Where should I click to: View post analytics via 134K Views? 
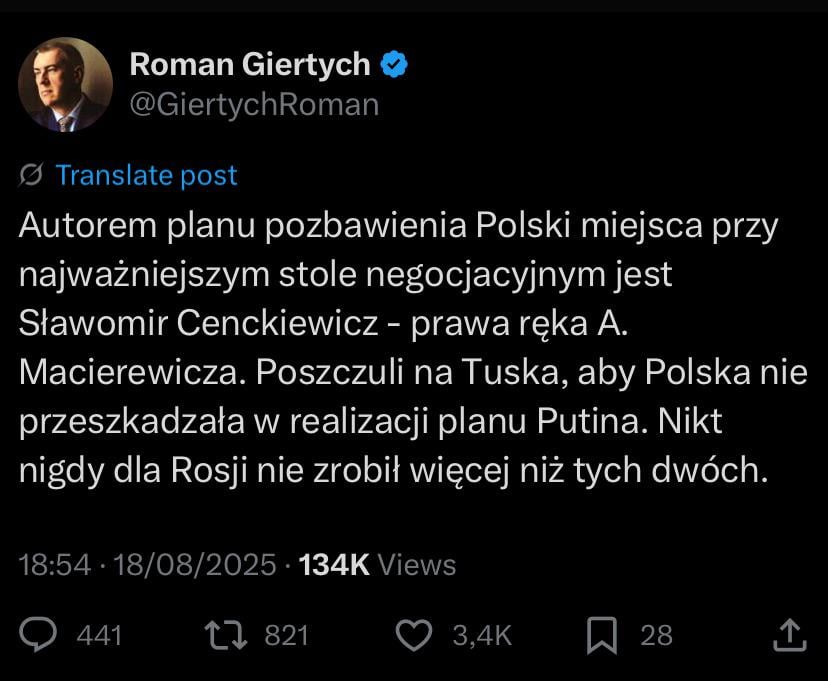point(377,564)
